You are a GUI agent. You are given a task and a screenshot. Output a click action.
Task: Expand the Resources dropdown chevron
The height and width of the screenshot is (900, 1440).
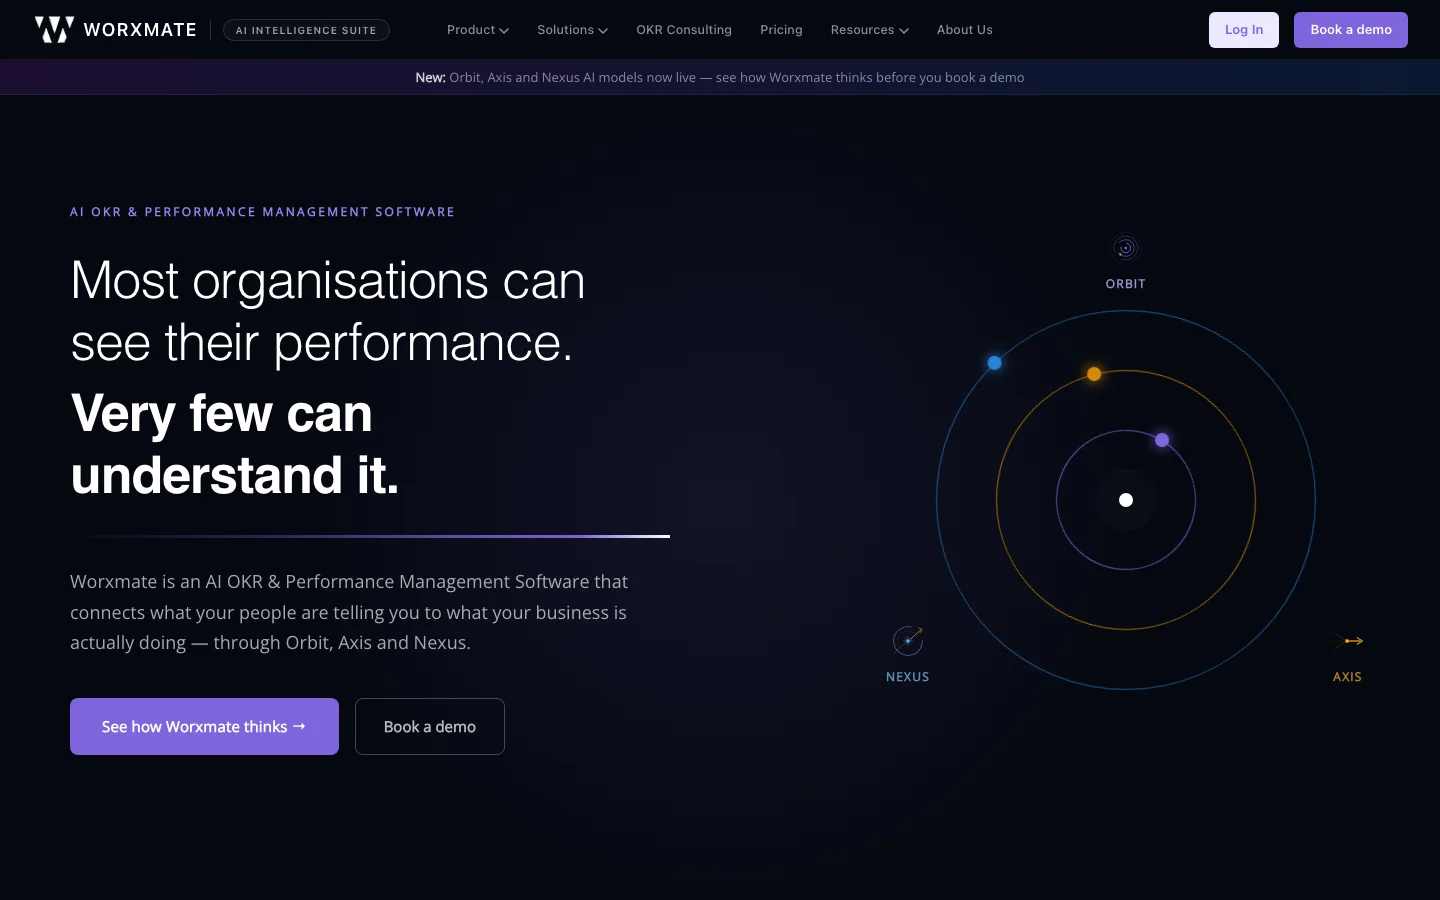[904, 31]
